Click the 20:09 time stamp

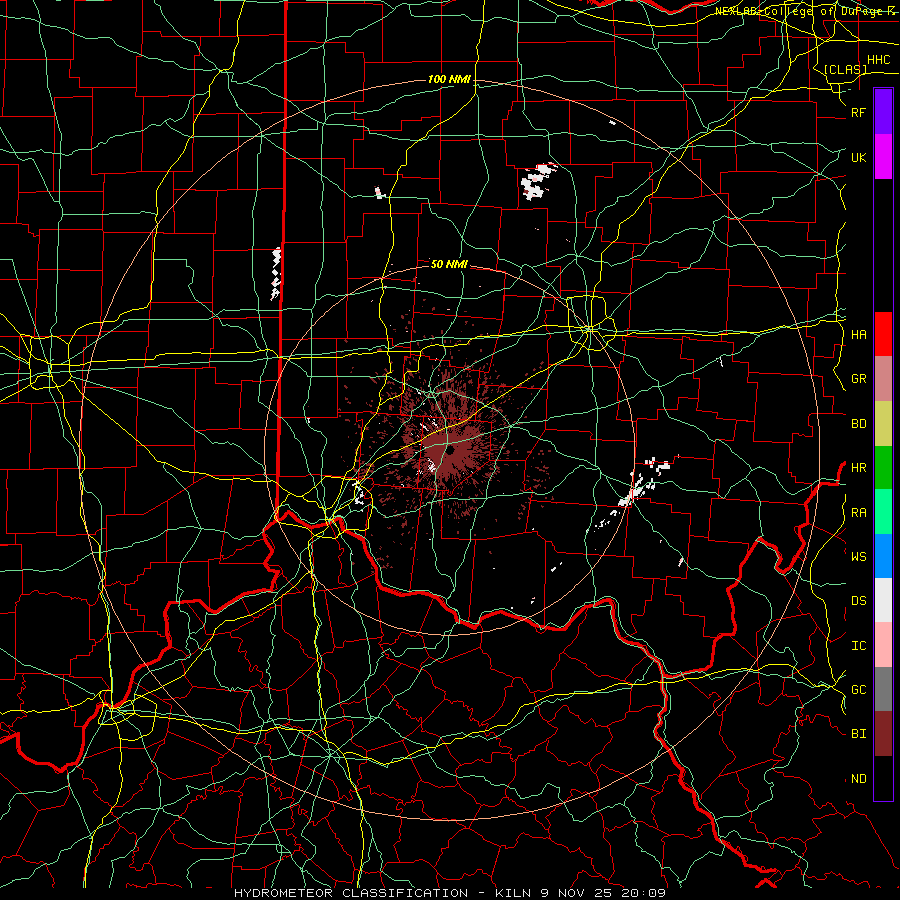(x=645, y=893)
